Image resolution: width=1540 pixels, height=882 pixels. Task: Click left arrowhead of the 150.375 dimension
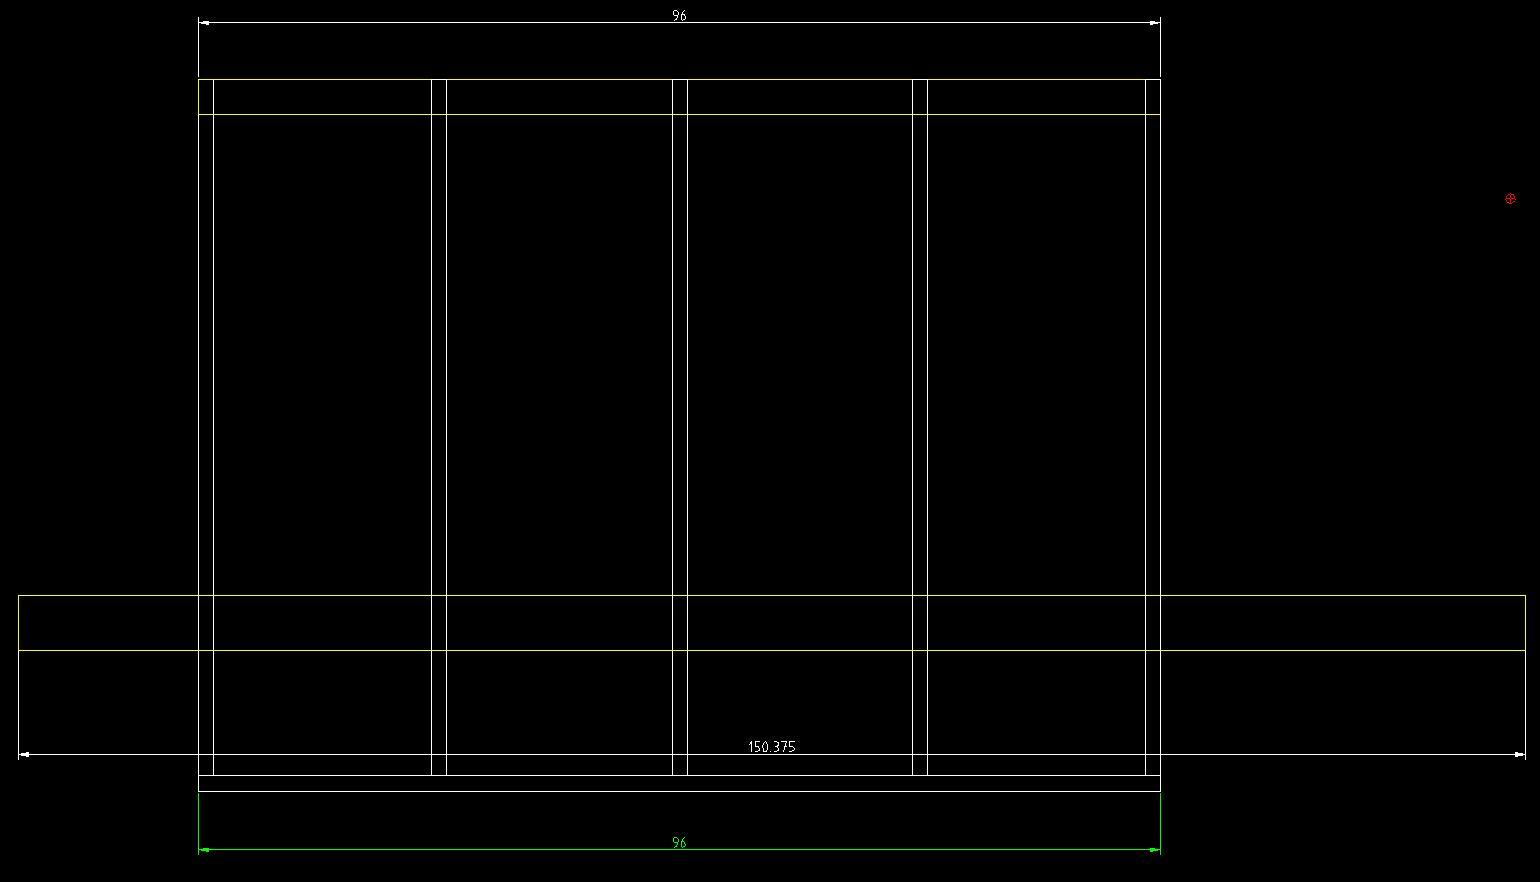click(x=24, y=755)
